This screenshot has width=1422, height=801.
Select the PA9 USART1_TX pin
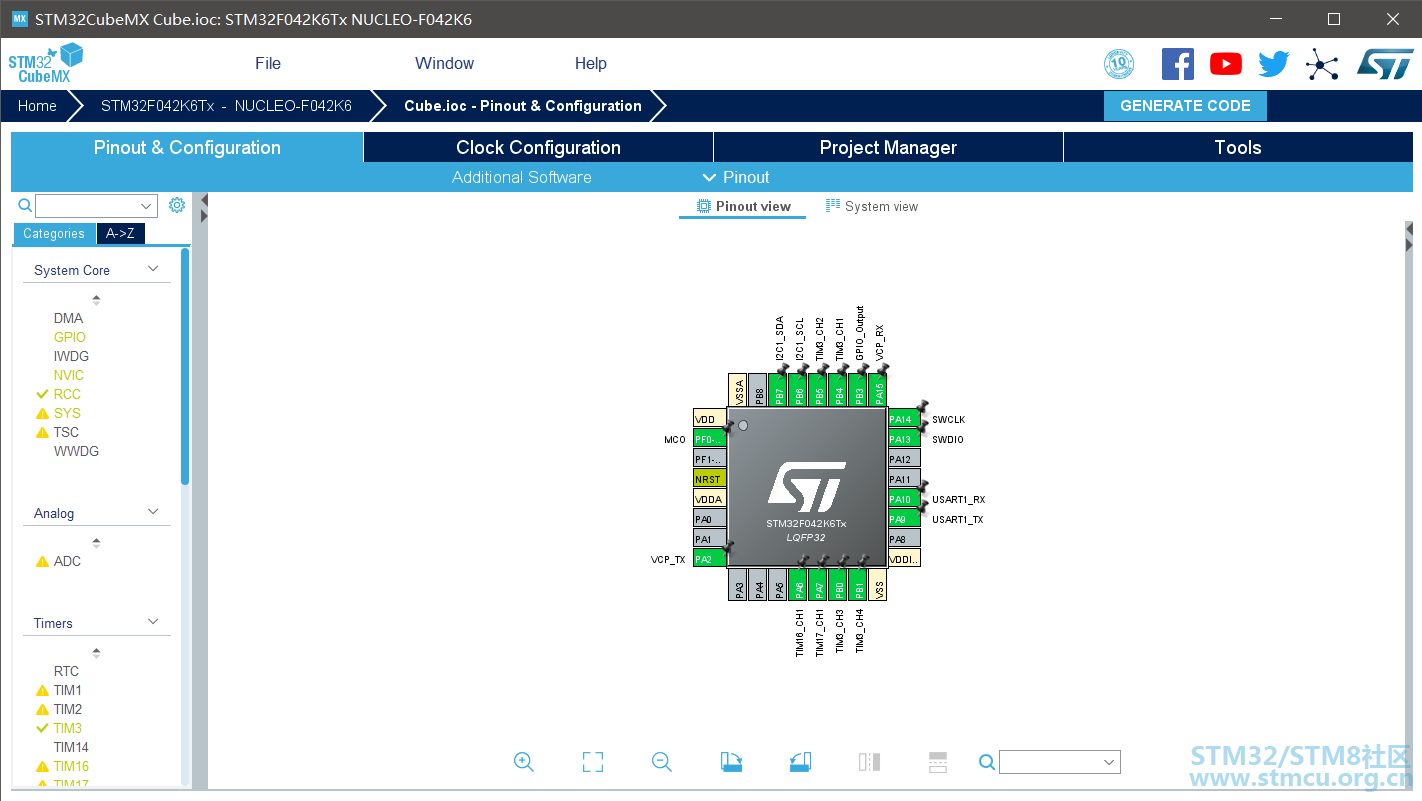tap(904, 519)
